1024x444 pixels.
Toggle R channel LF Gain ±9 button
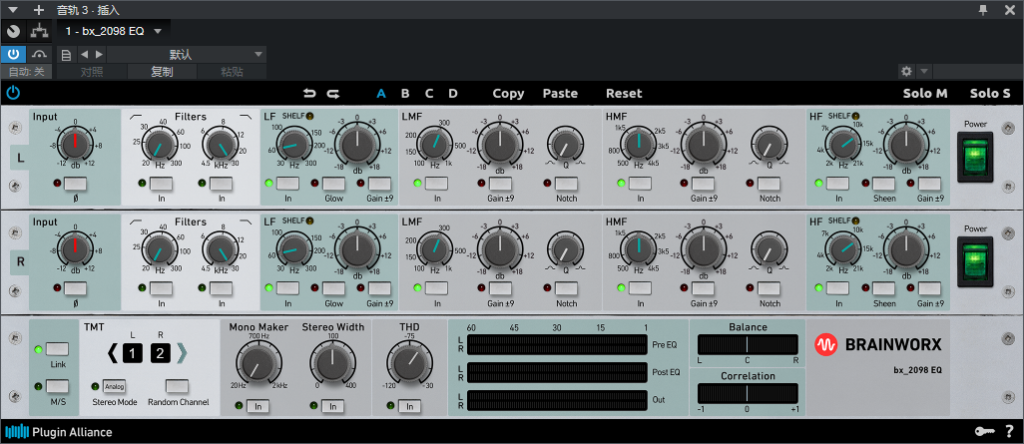tap(379, 289)
